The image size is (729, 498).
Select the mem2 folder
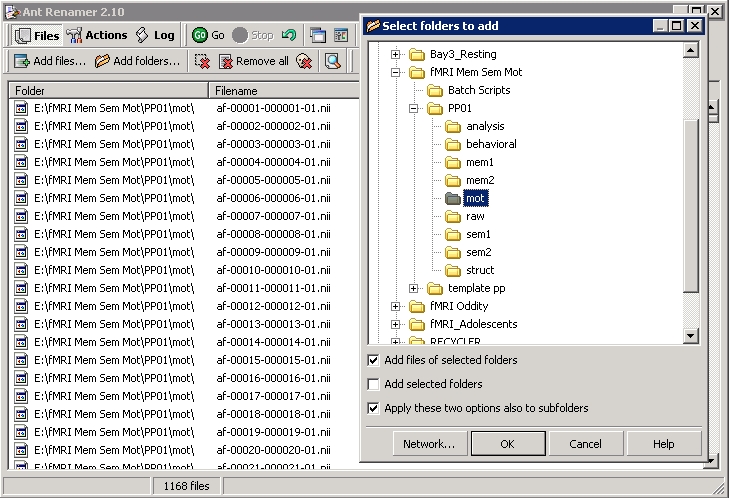[x=480, y=180]
